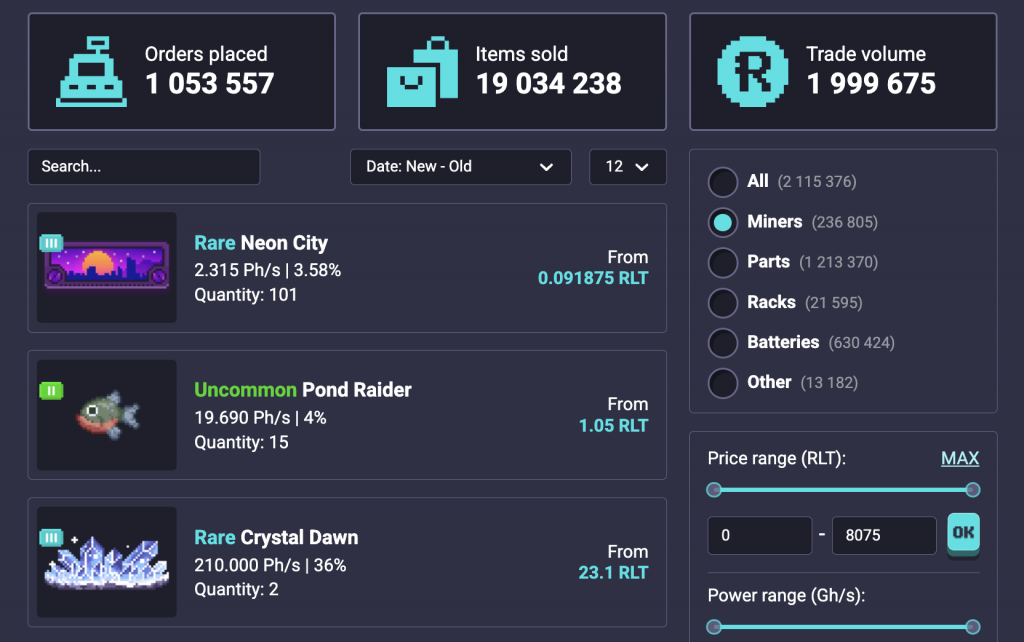The width and height of the screenshot is (1024, 642).
Task: Open the Date: New - Old sort dropdown
Action: pos(460,167)
